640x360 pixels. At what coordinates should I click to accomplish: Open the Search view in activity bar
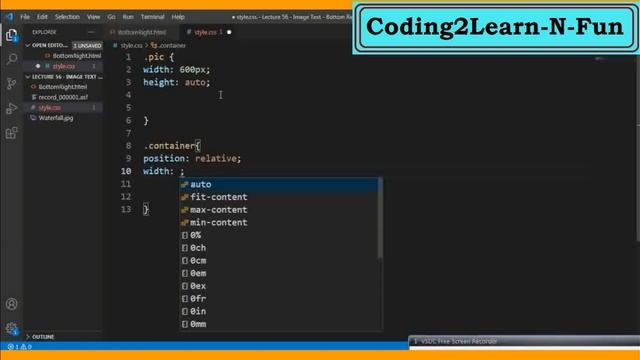(x=12, y=60)
